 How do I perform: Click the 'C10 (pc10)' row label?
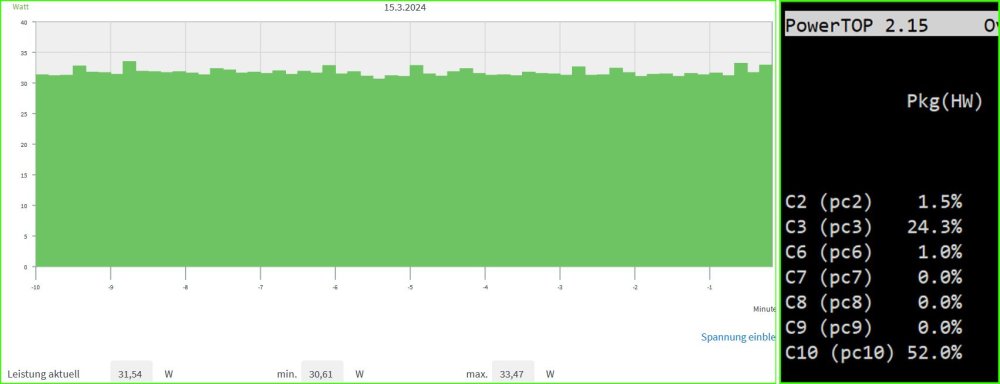click(x=840, y=352)
